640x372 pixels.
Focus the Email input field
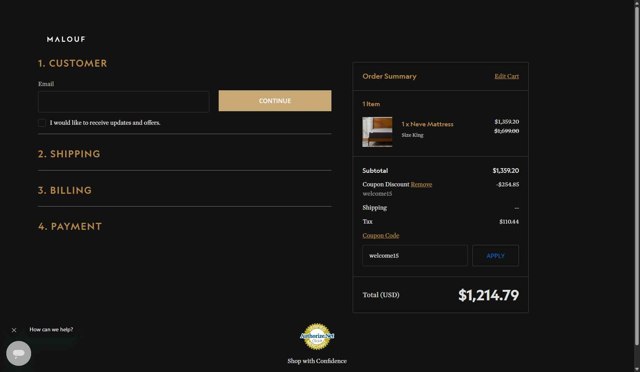coord(123,101)
